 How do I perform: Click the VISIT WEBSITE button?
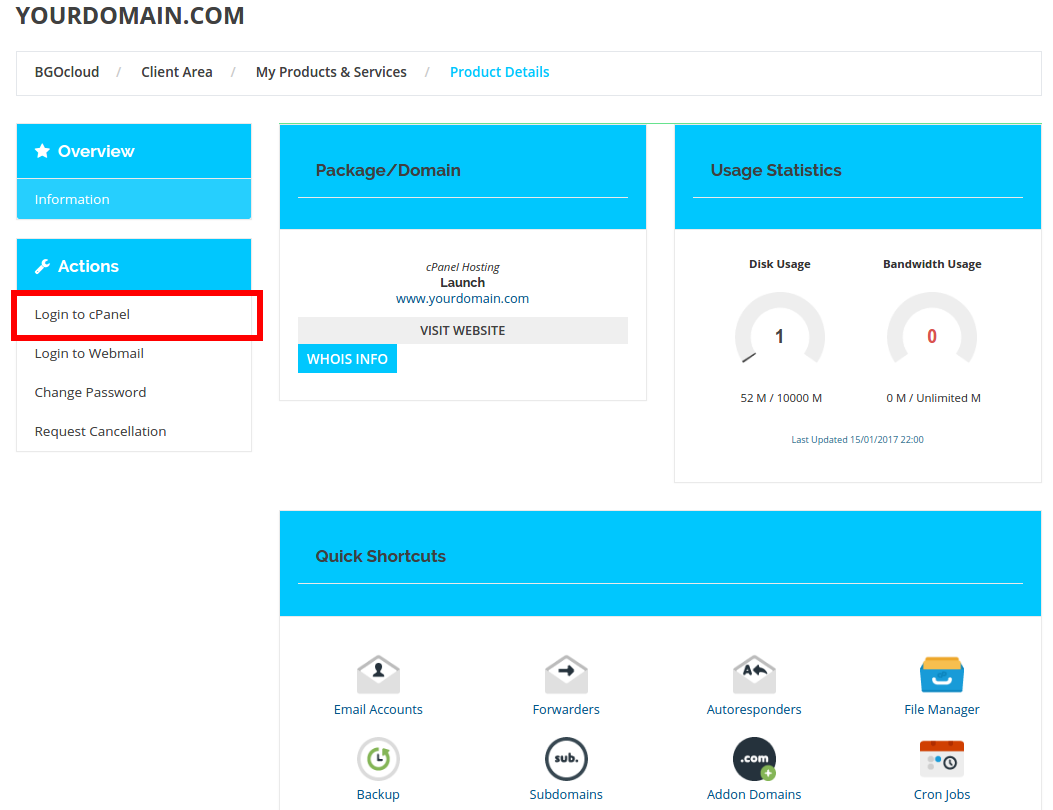pos(463,330)
